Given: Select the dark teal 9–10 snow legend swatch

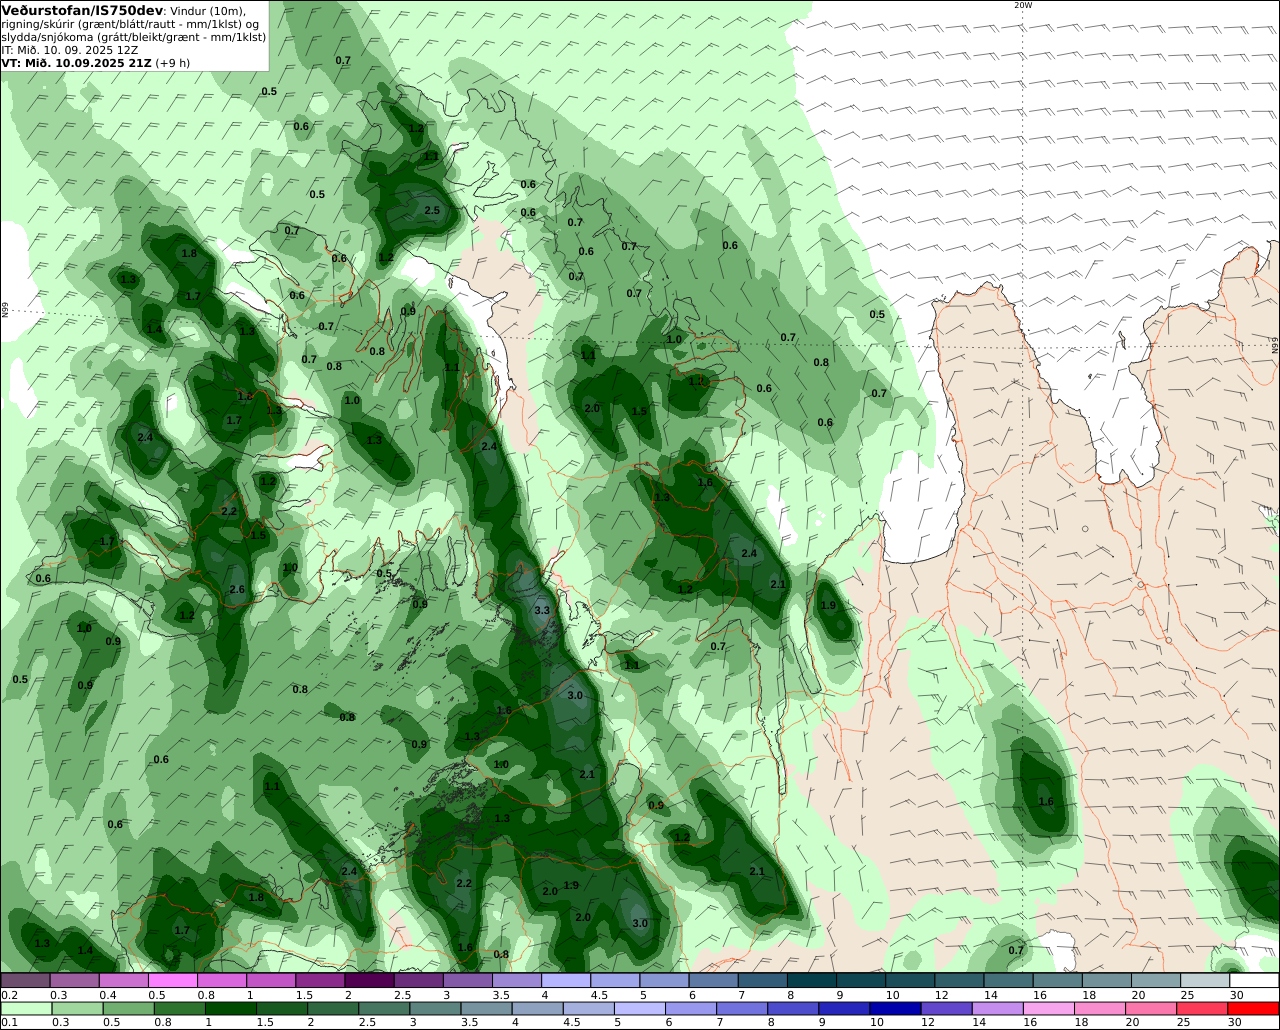Looking at the screenshot, I should (x=861, y=980).
